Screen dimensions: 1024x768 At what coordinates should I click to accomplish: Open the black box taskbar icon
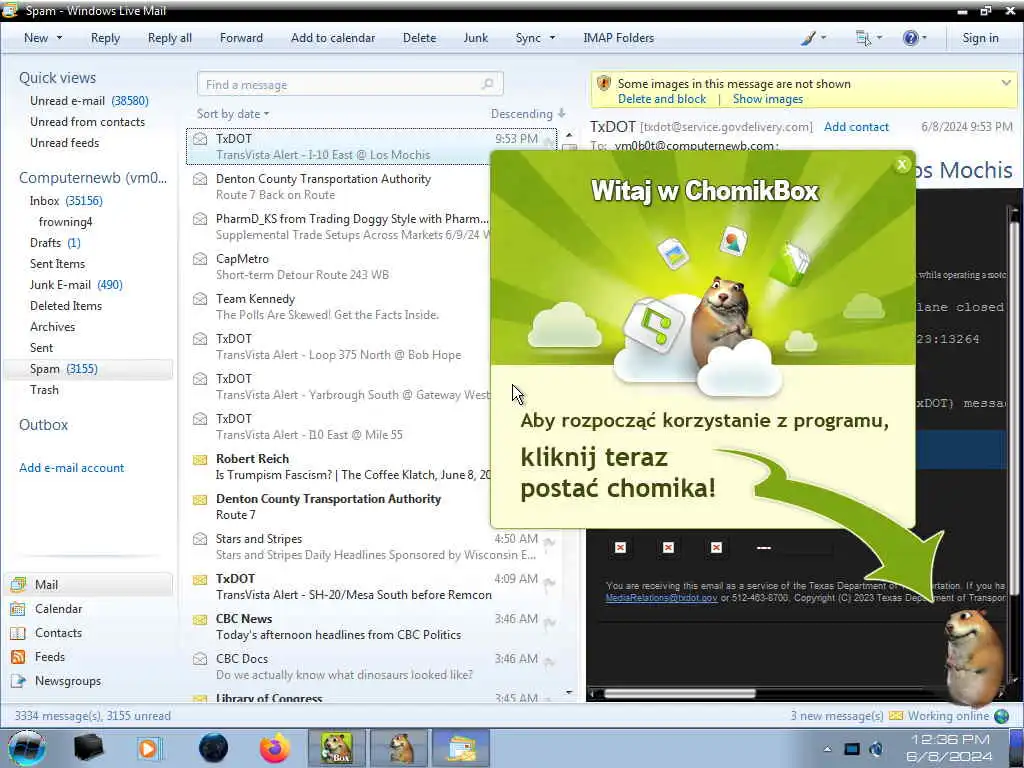(x=88, y=748)
